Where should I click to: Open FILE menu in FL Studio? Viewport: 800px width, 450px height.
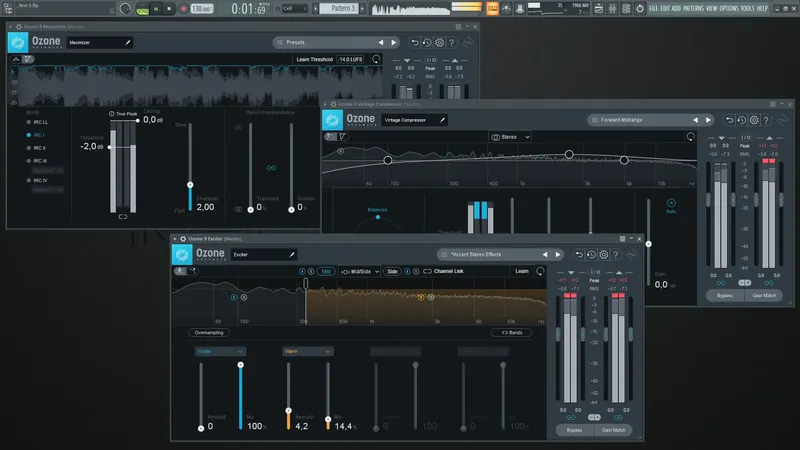pos(654,9)
